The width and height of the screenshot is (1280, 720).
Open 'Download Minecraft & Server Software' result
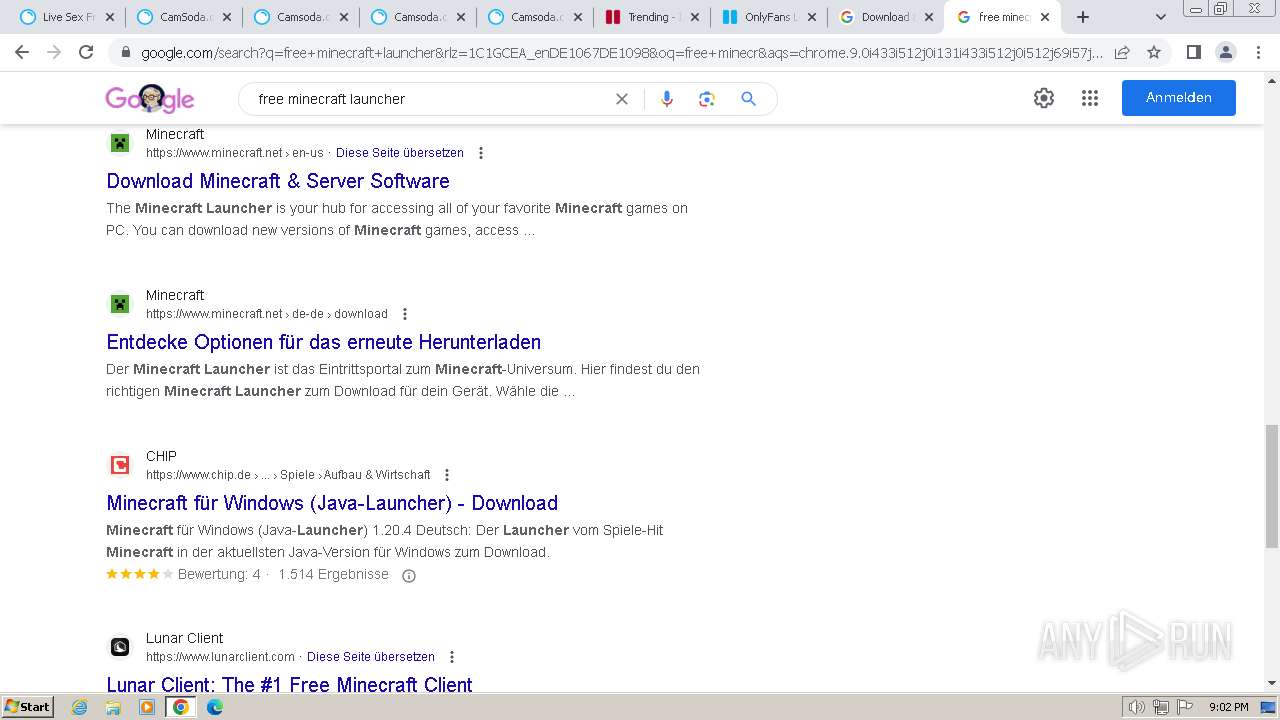pos(278,181)
